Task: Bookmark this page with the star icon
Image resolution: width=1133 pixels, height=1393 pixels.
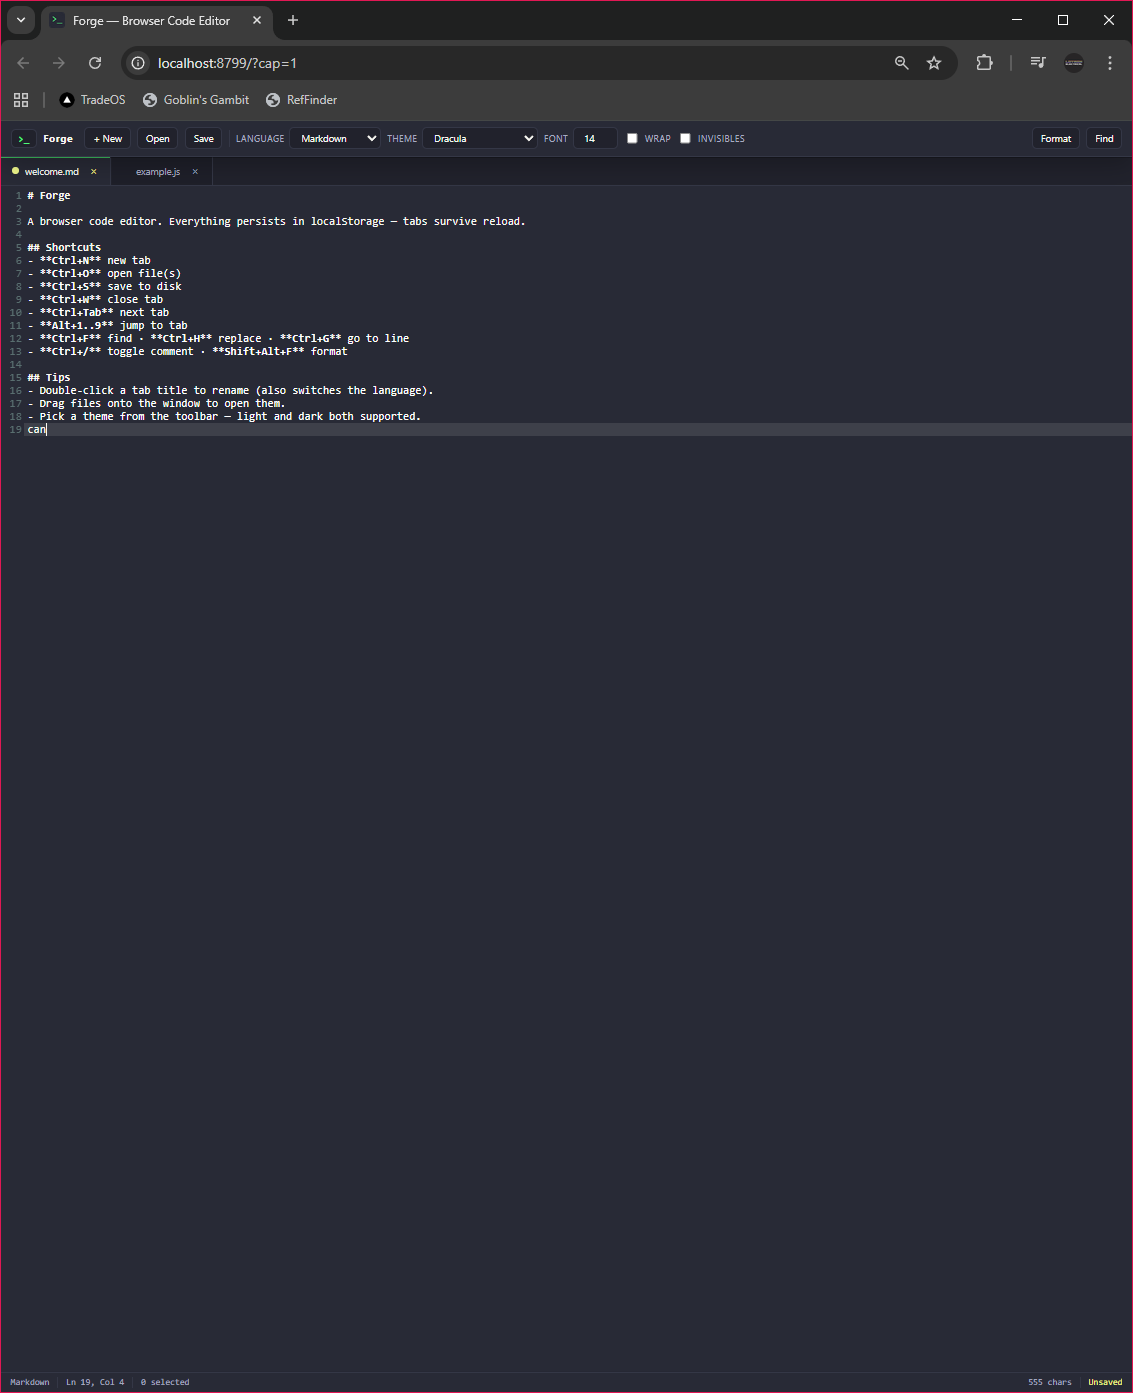Action: 934,63
